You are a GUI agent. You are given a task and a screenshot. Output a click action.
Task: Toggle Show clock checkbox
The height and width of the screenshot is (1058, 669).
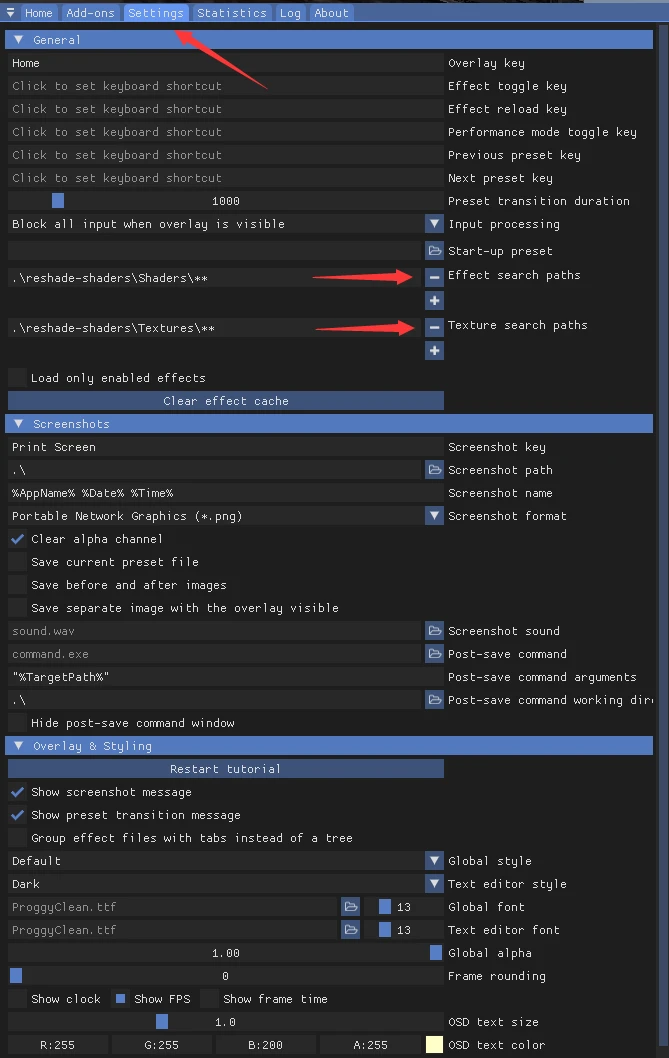pyautogui.click(x=18, y=999)
